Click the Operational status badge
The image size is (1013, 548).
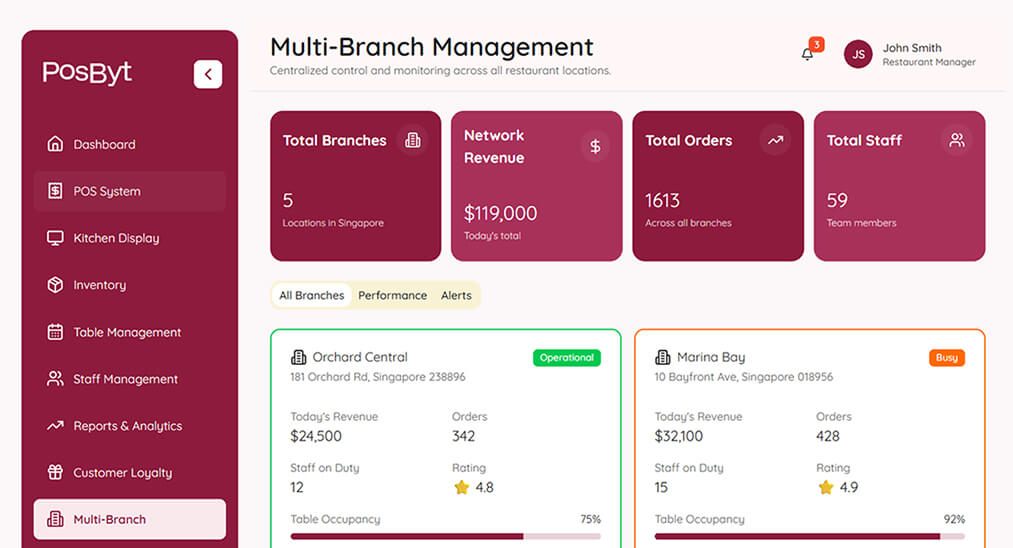click(567, 357)
